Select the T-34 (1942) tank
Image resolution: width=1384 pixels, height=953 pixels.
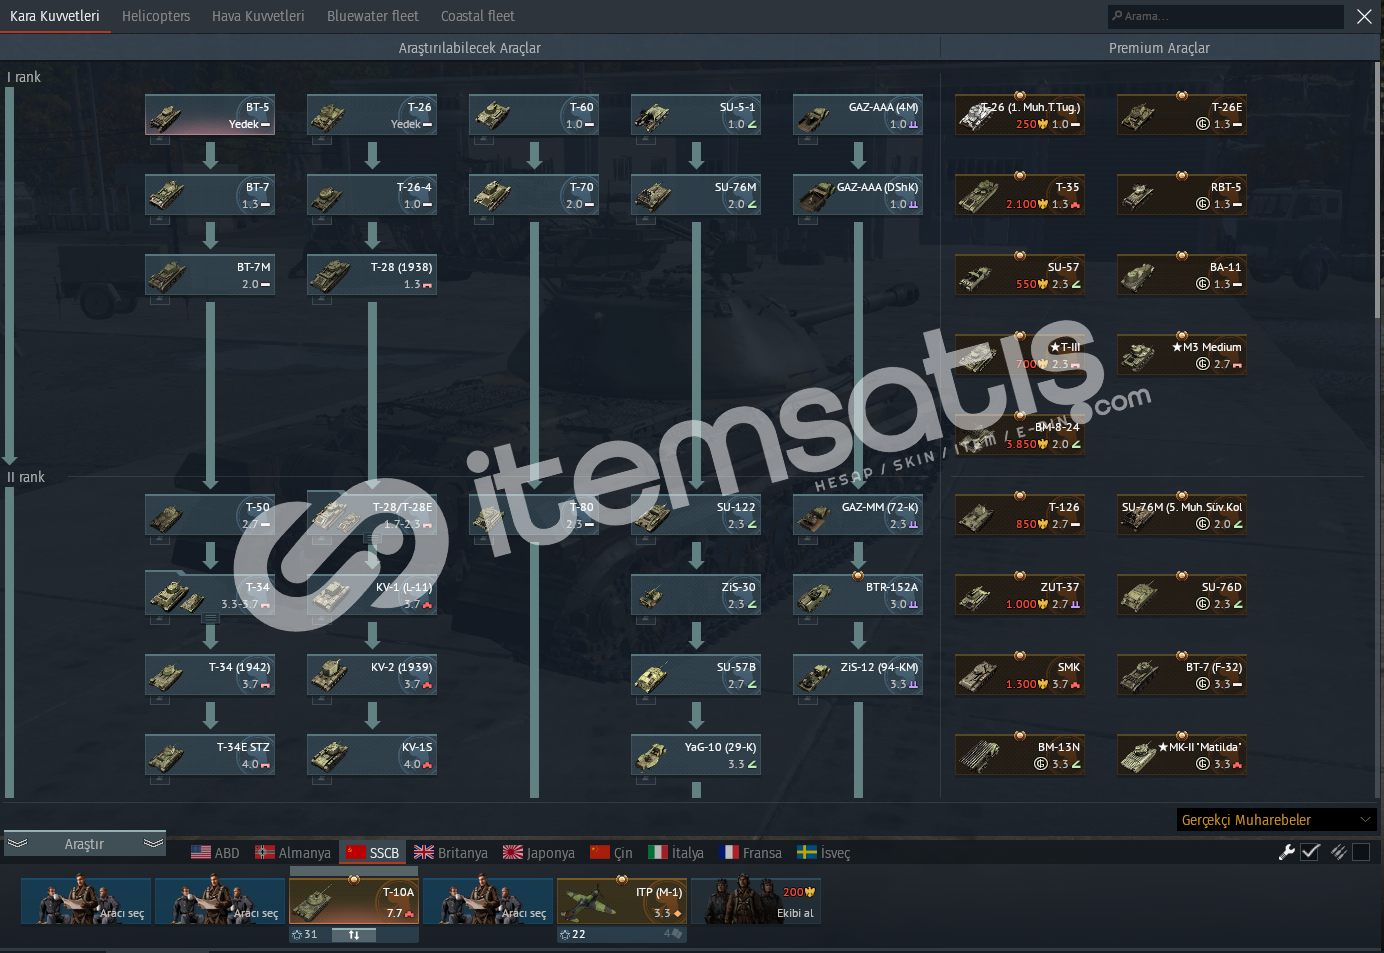point(209,675)
